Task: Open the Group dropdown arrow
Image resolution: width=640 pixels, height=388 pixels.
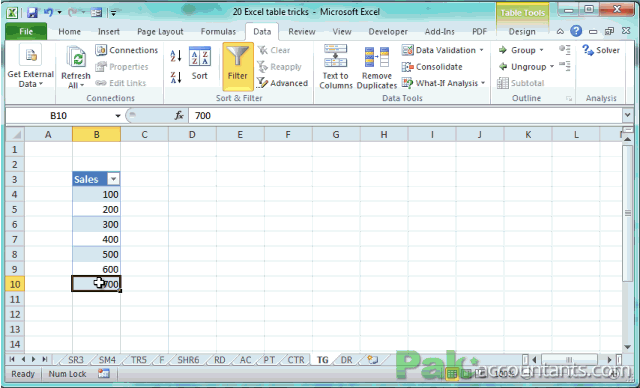Action: click(x=542, y=50)
